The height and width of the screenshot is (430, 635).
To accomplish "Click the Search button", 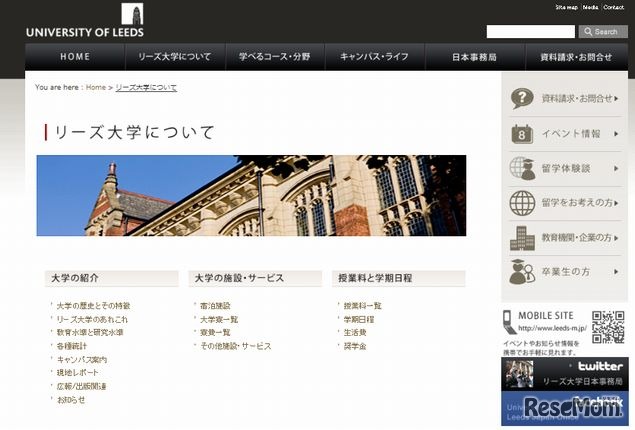I will 603,32.
